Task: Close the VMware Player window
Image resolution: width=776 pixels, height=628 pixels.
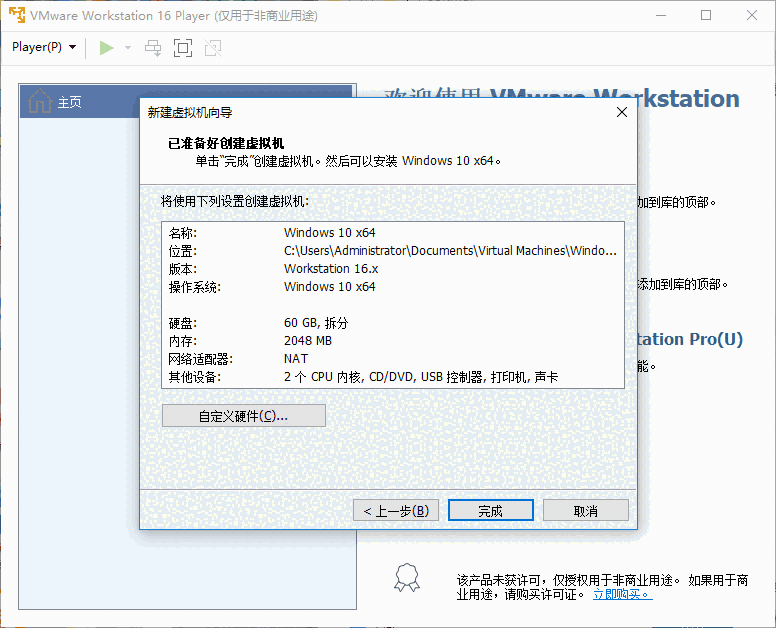Action: [x=752, y=15]
